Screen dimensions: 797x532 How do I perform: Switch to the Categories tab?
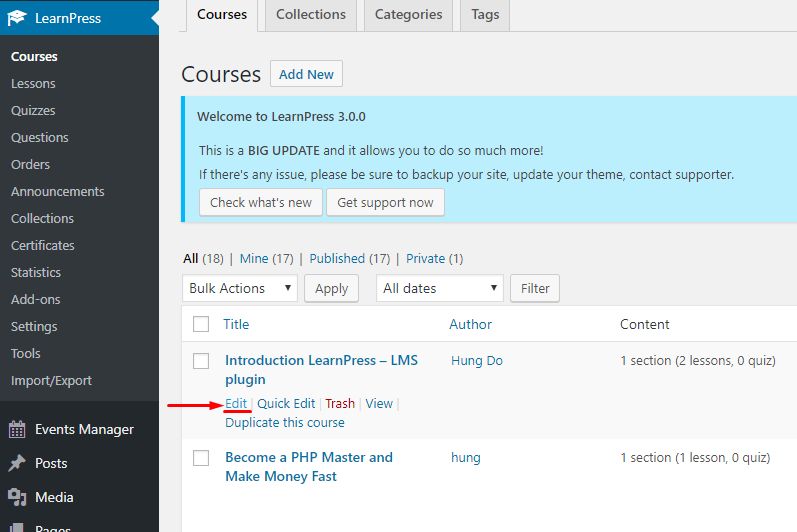click(x=408, y=15)
